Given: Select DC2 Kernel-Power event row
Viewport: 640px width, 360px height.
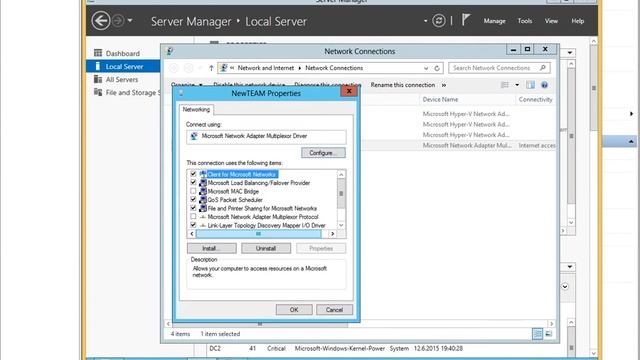Looking at the screenshot, I should pyautogui.click(x=388, y=349).
